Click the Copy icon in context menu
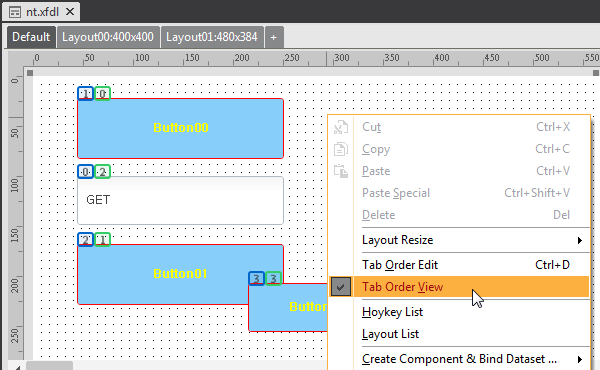This screenshot has height=370, width=600. 341,149
